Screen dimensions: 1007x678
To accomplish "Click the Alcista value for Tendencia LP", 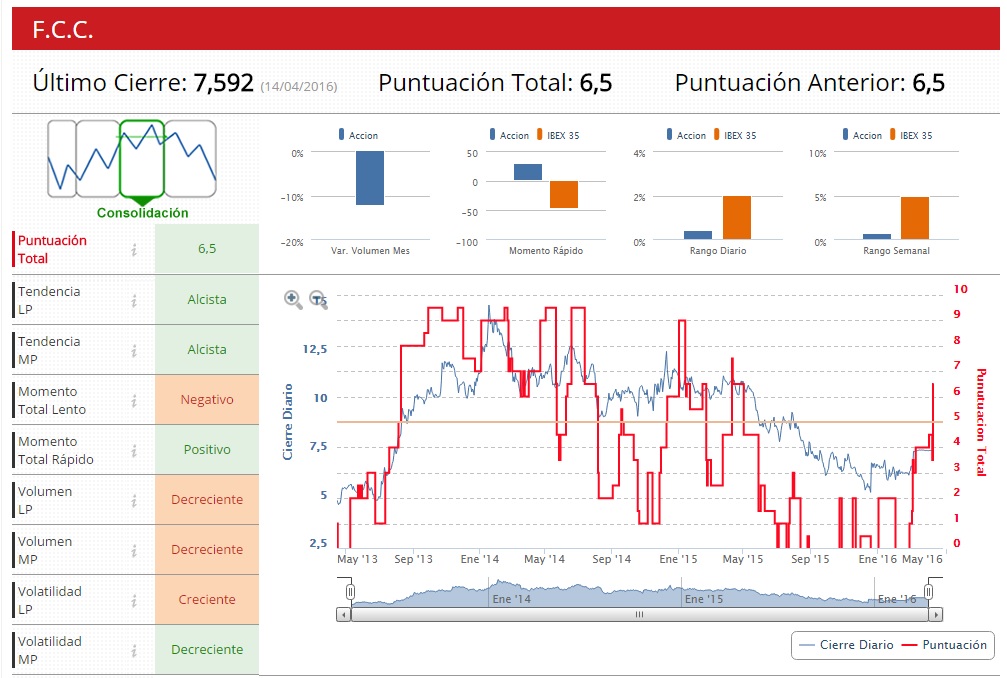I will 207,299.
